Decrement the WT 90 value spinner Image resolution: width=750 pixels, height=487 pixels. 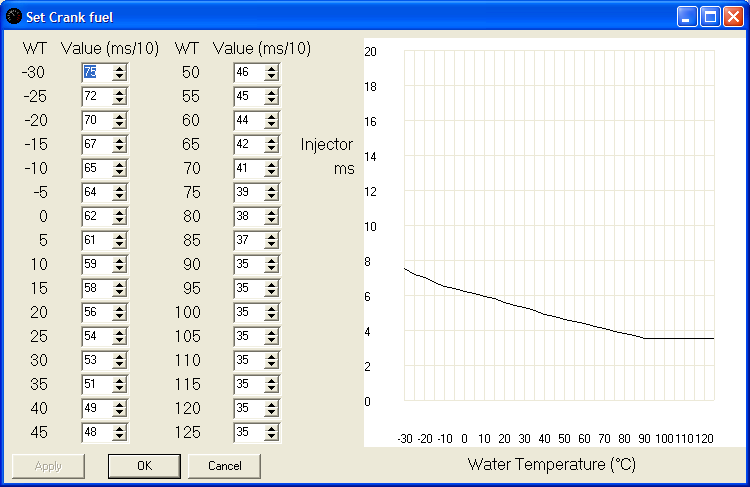point(272,268)
